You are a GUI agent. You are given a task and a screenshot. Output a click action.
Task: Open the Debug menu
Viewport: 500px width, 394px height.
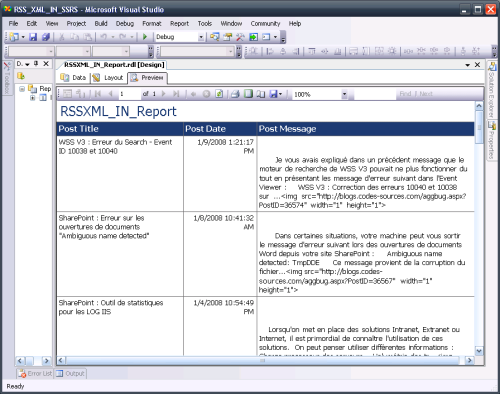[125, 23]
